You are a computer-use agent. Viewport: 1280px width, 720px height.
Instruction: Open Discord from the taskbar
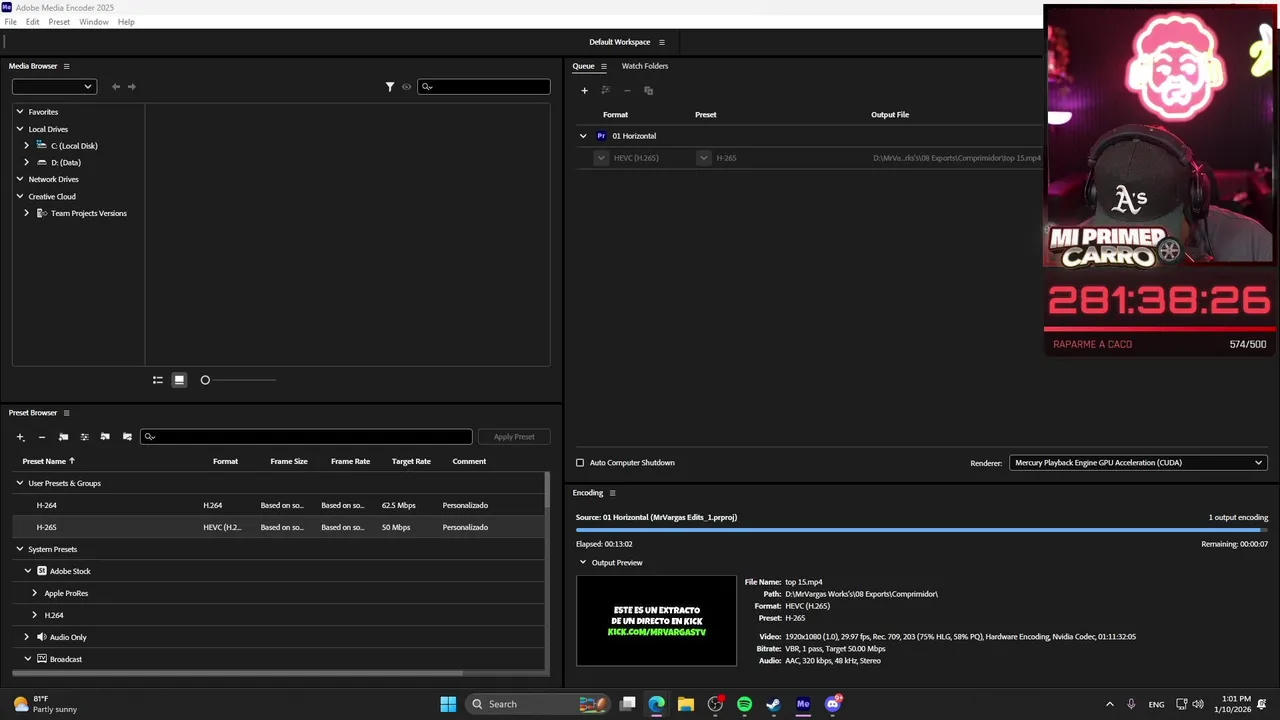[832, 704]
